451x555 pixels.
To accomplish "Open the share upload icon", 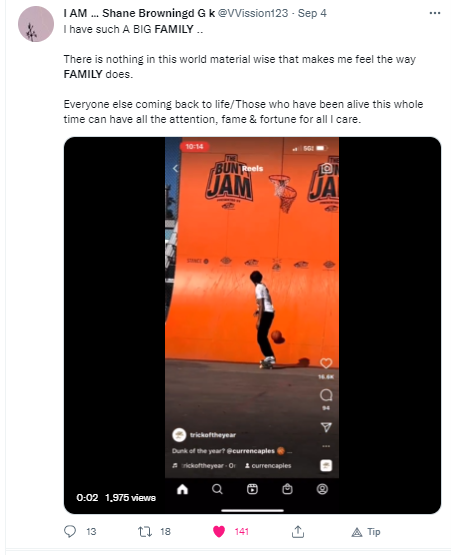I will pos(298,531).
